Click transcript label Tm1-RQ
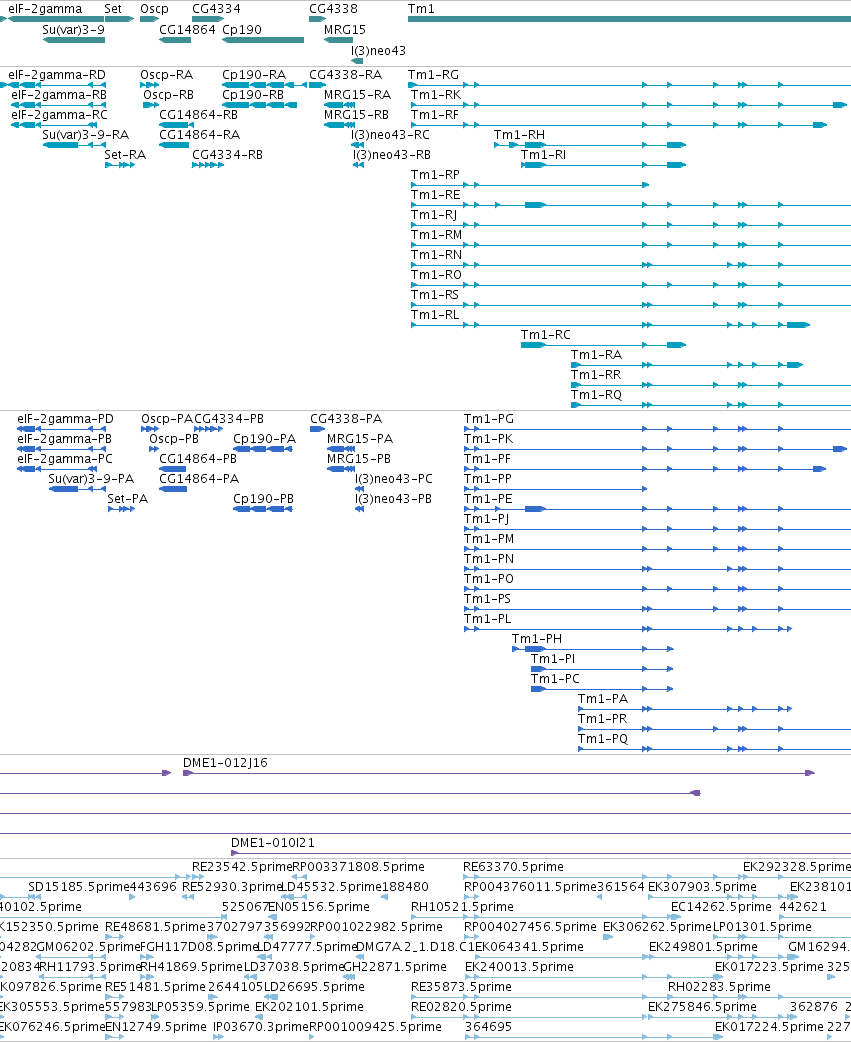The image size is (851, 1042). click(597, 395)
